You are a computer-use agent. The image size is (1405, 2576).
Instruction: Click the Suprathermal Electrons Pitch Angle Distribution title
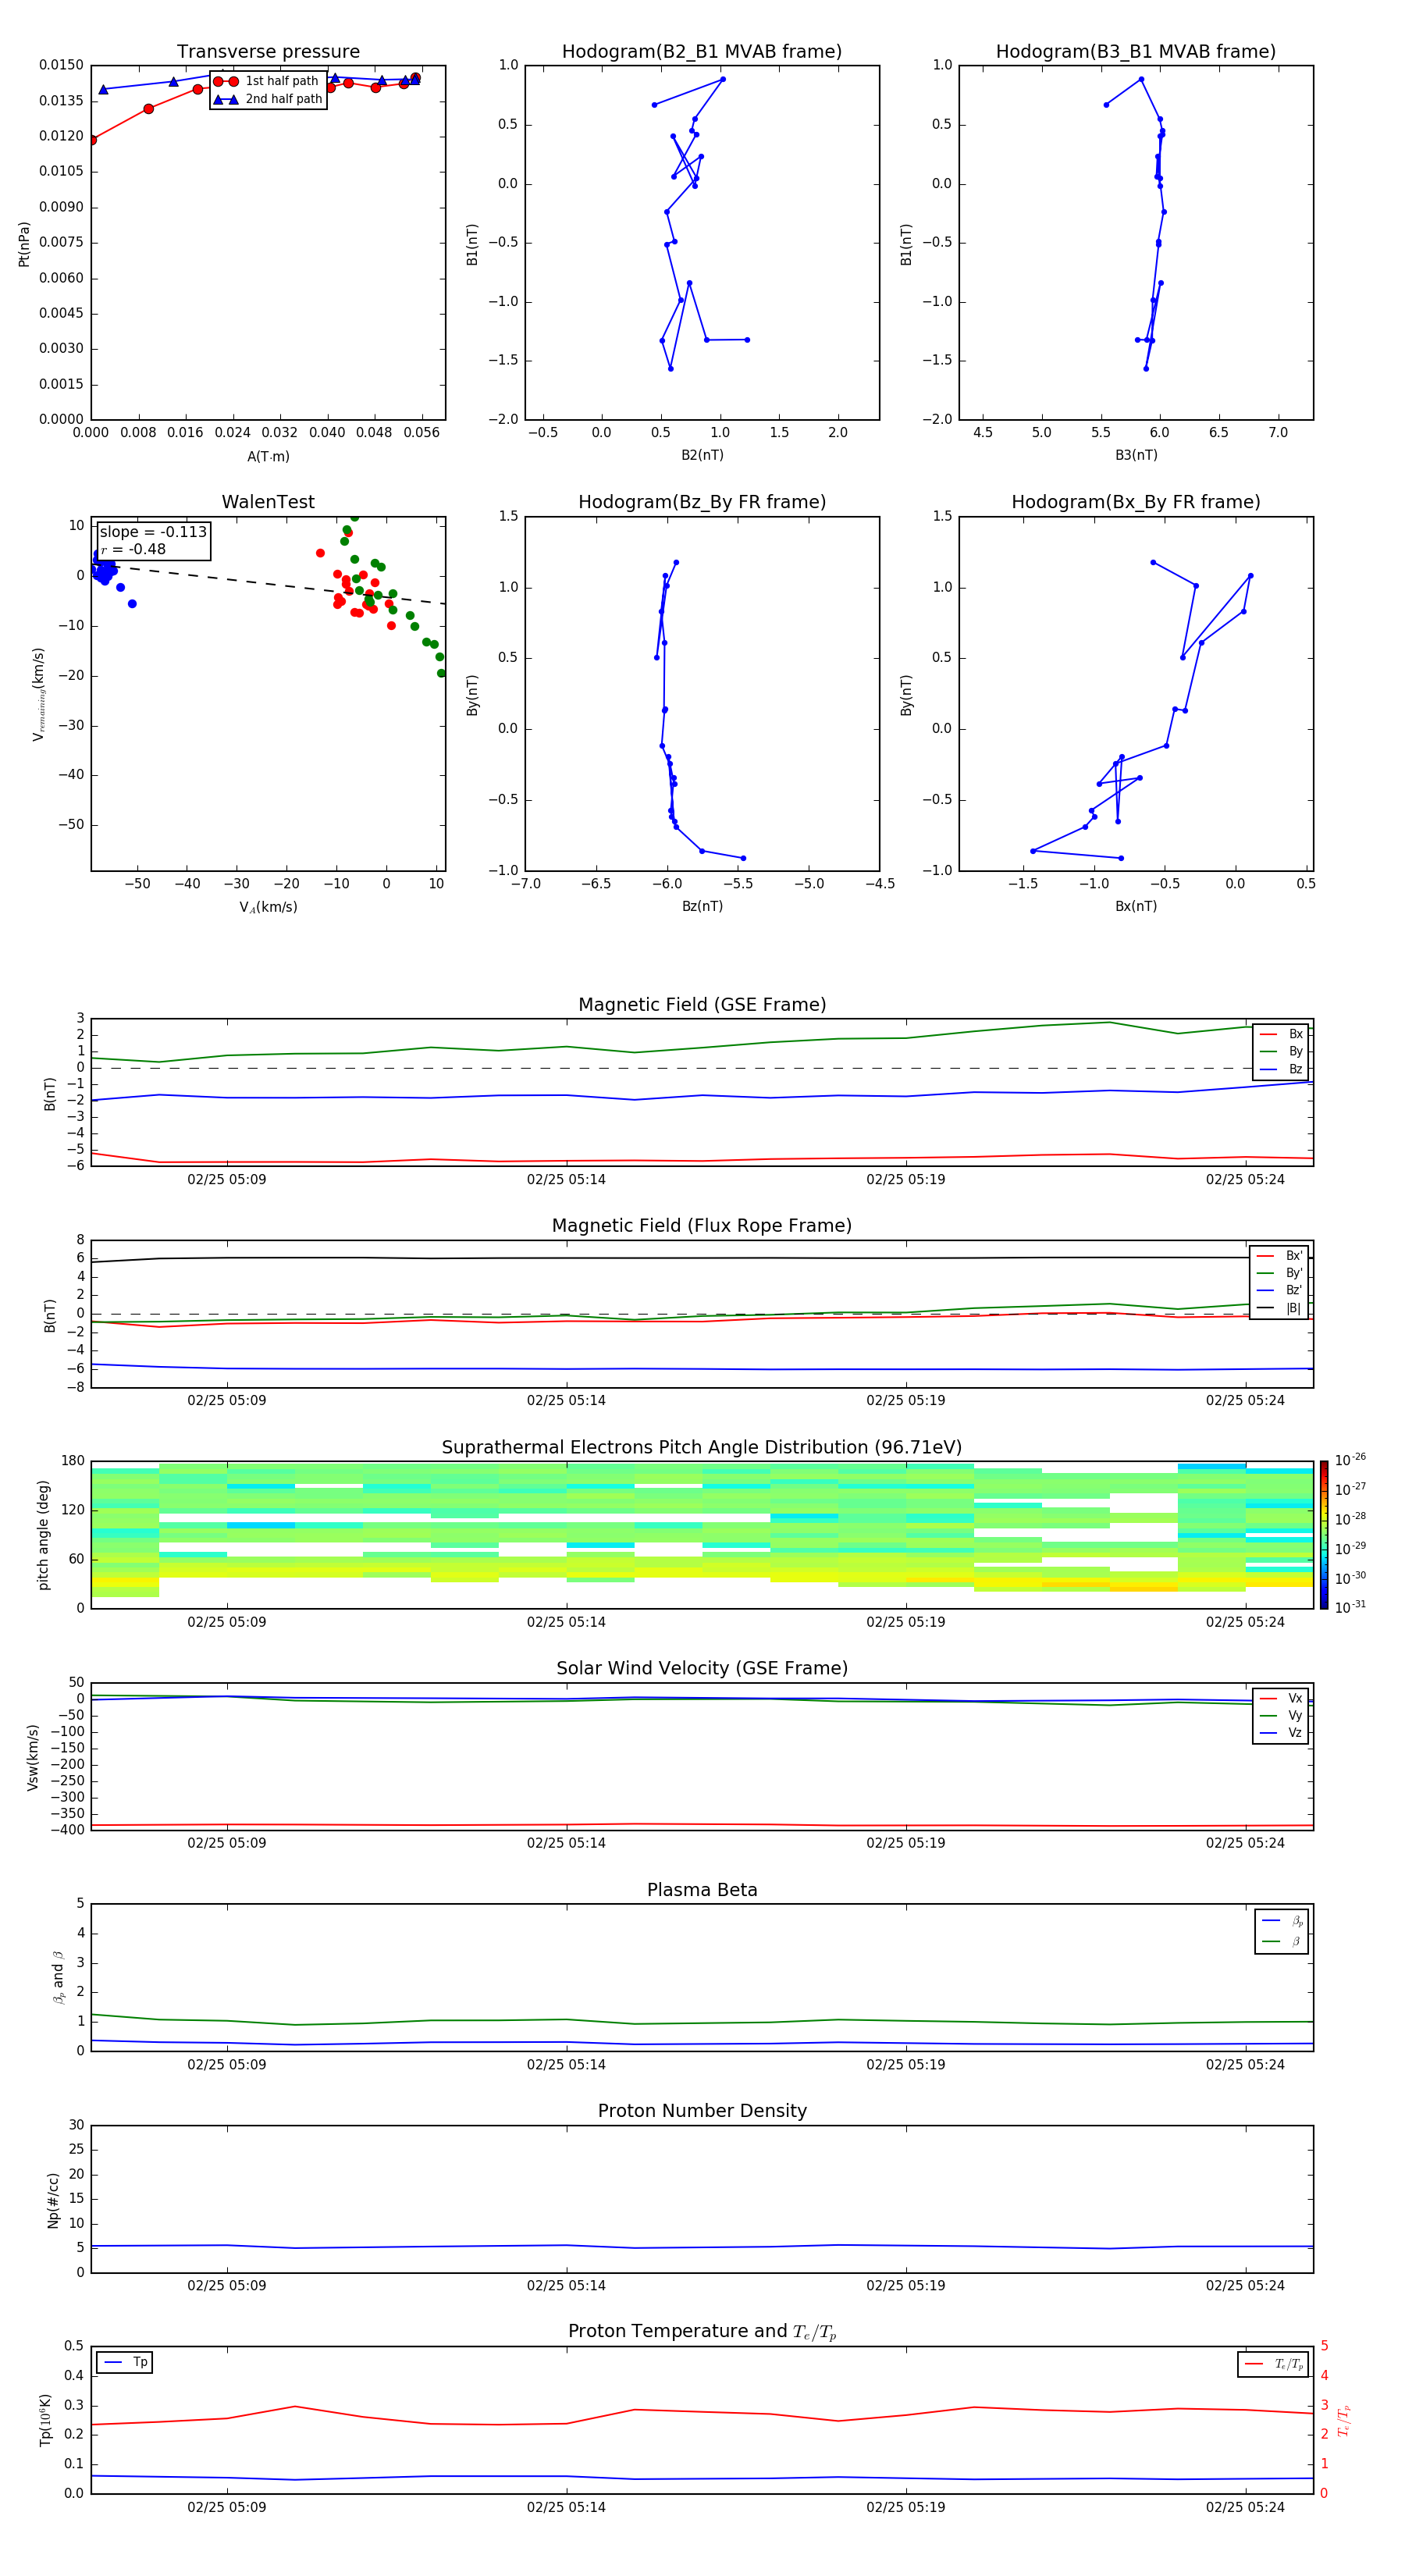[702, 1448]
